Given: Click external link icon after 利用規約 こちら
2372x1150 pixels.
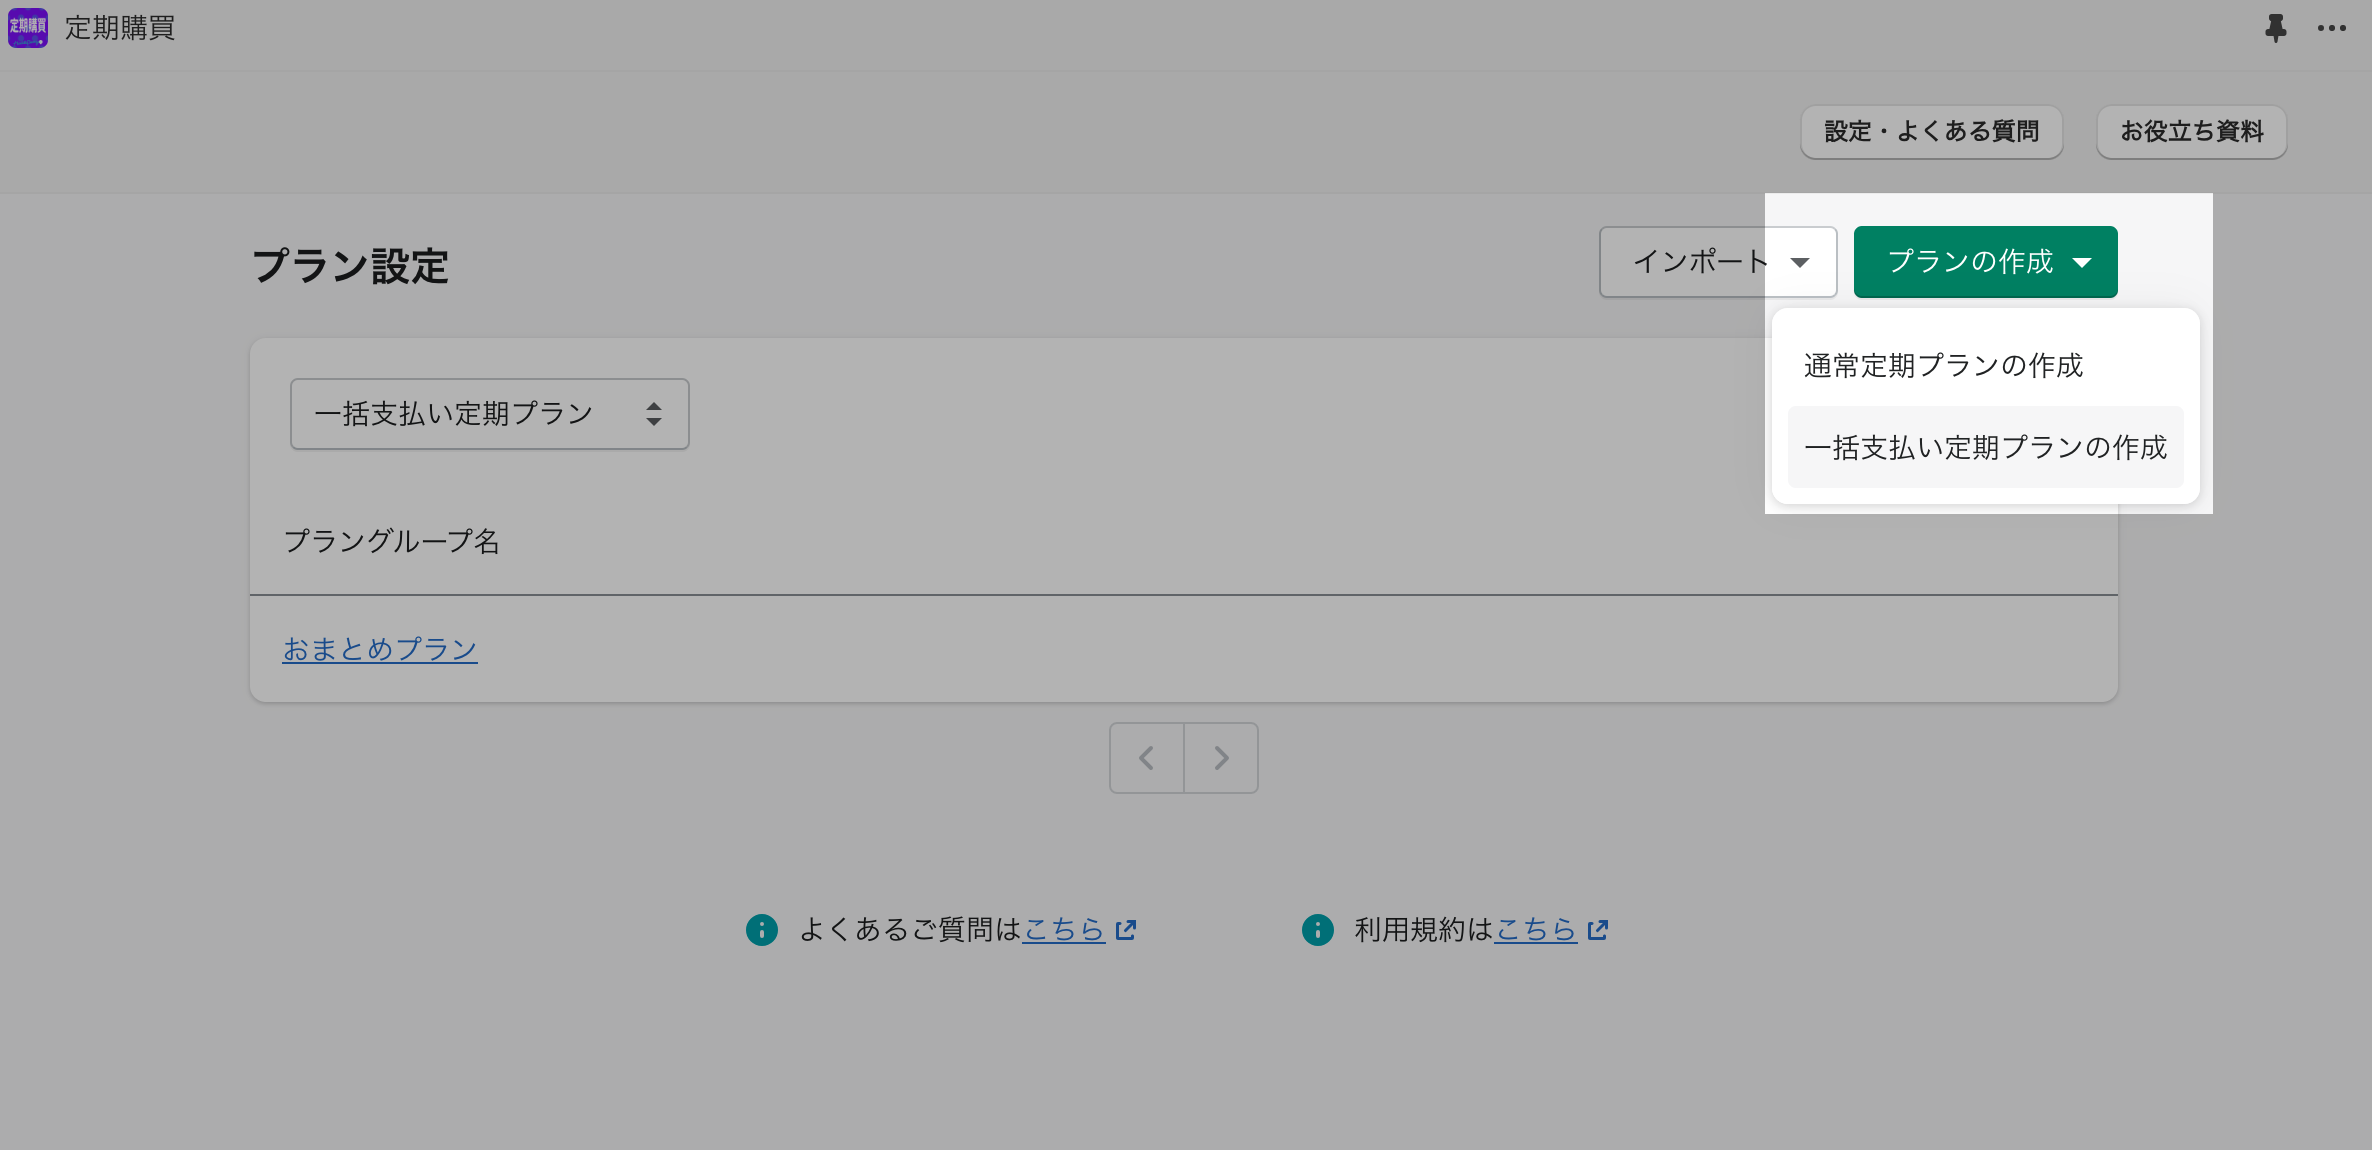Looking at the screenshot, I should click(x=1598, y=930).
